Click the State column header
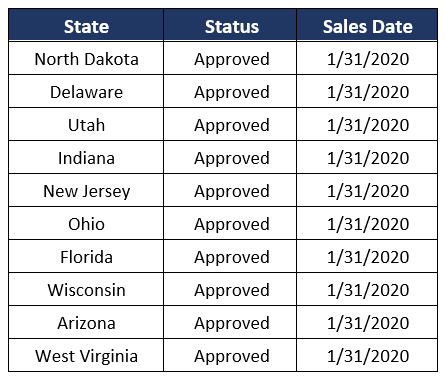The width and height of the screenshot is (445, 379). tap(86, 25)
